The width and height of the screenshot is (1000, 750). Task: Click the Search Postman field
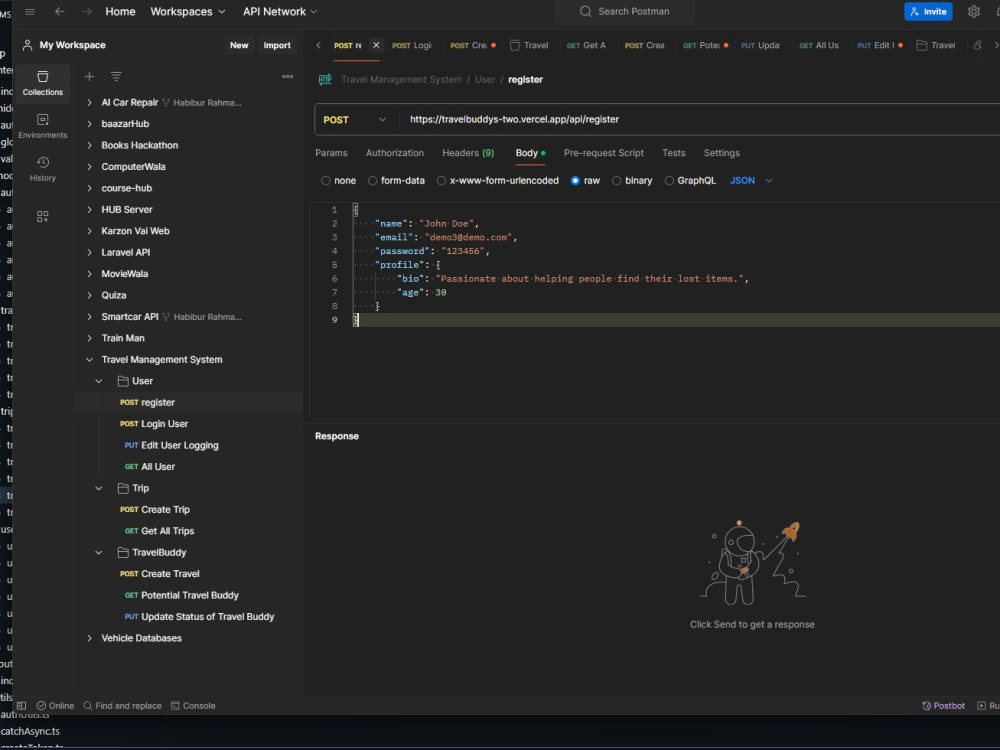click(x=625, y=11)
